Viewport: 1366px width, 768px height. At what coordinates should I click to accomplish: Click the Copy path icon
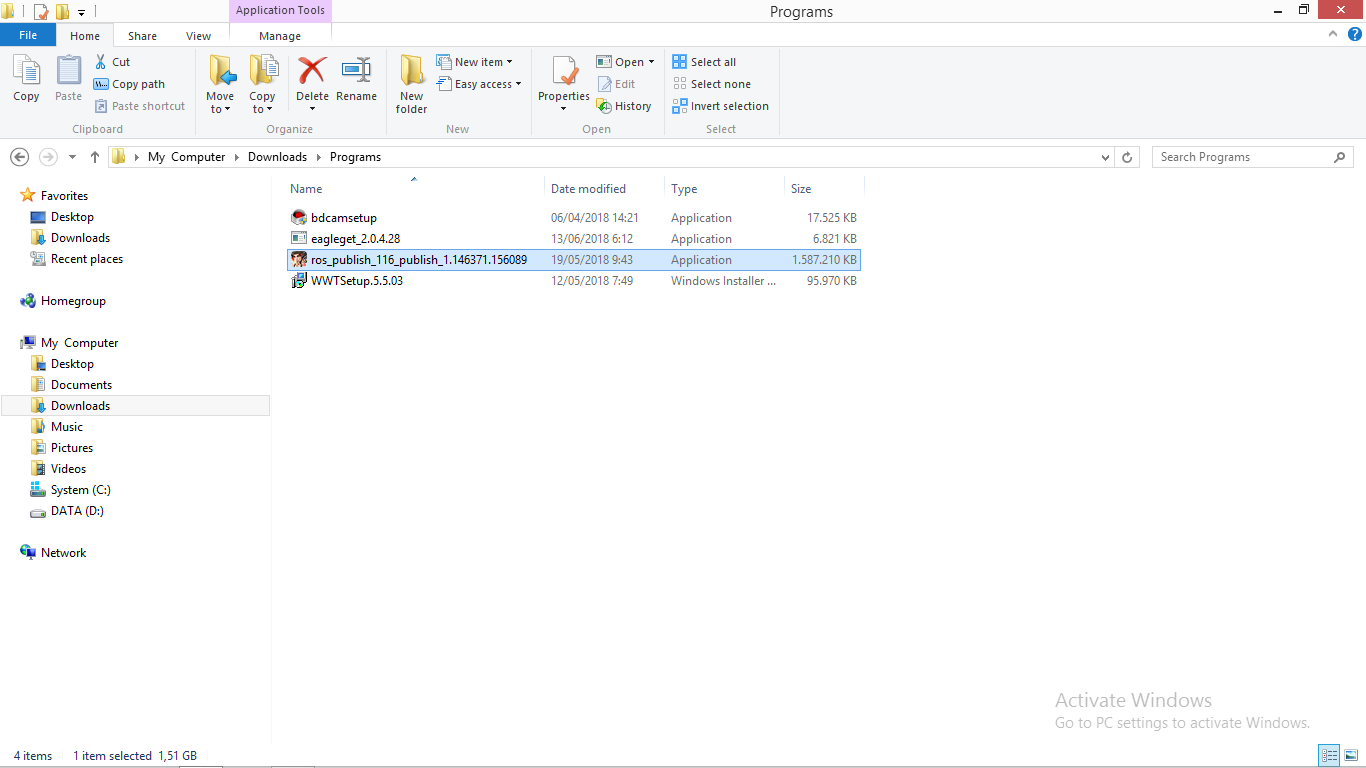129,84
